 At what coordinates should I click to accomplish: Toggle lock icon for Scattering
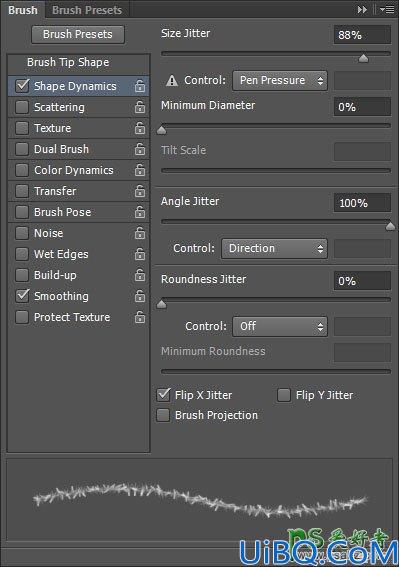tap(140, 107)
